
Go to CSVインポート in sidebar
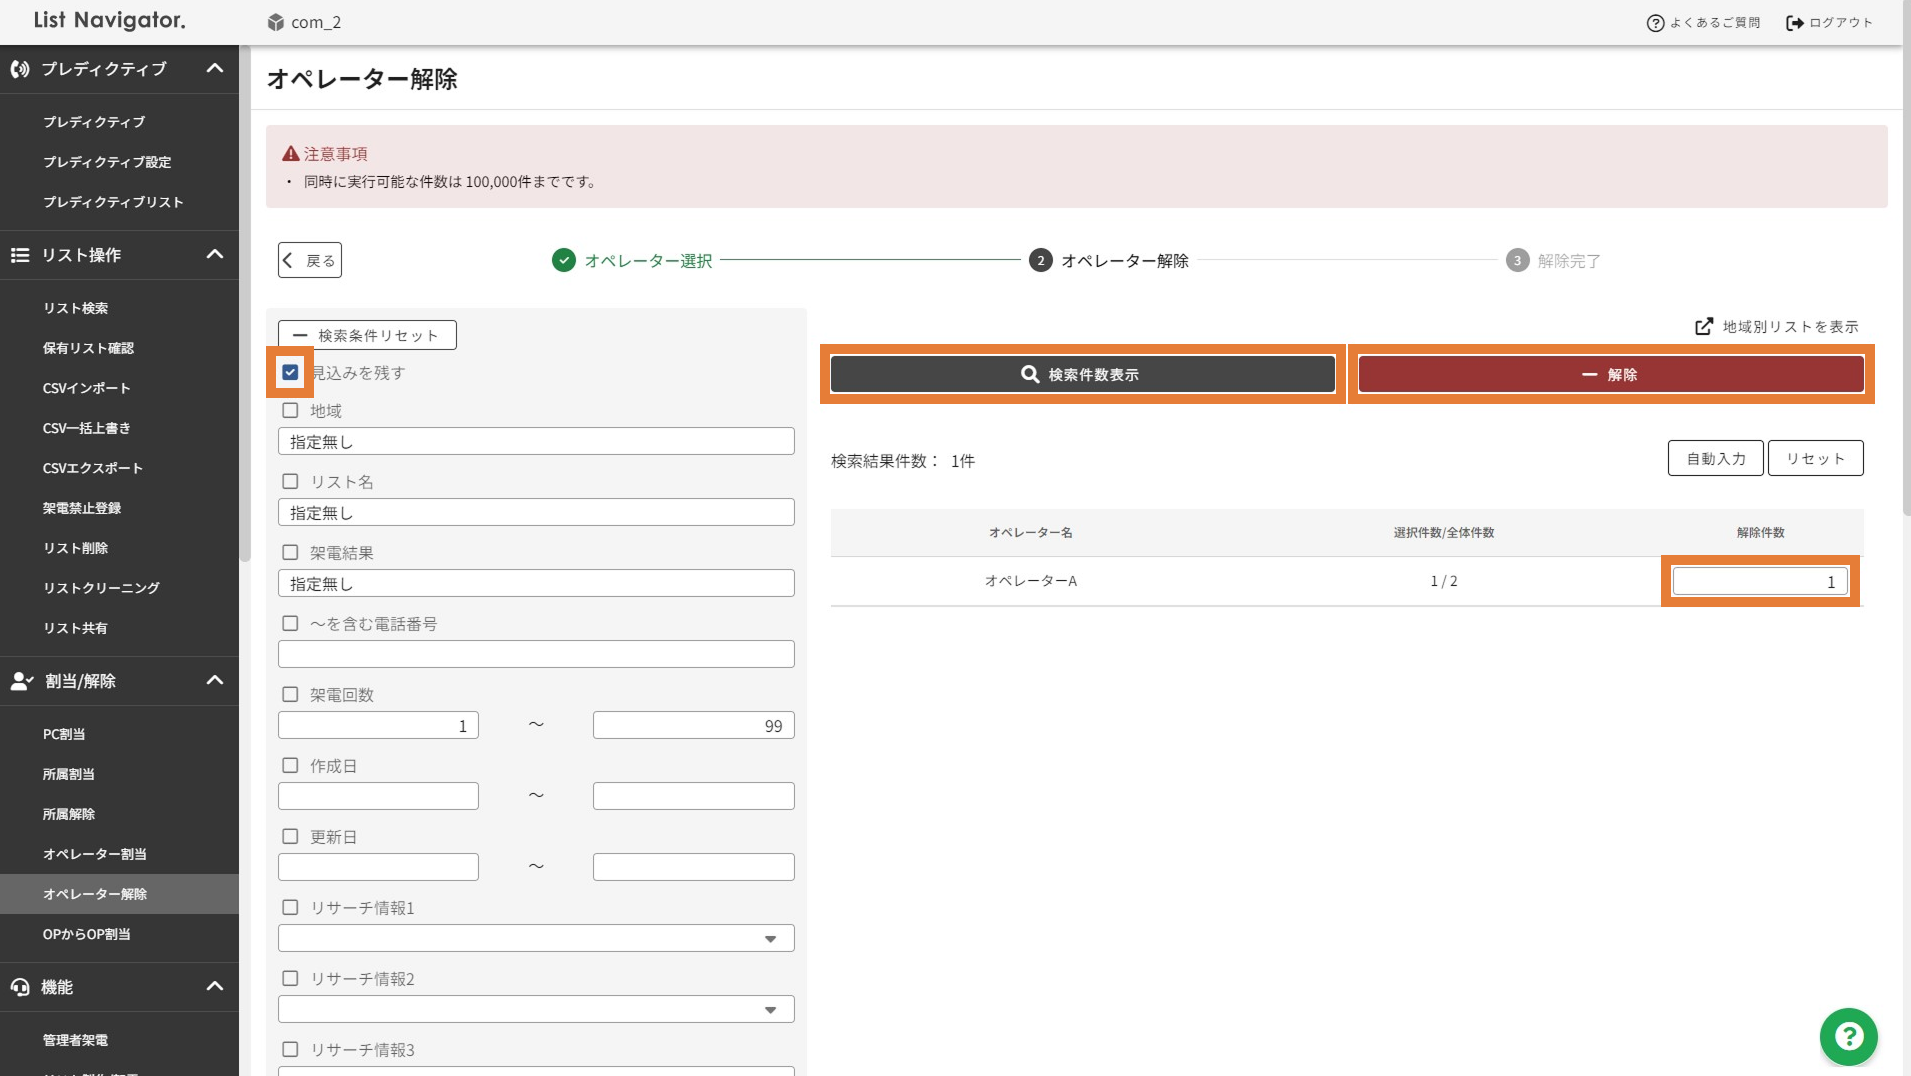pos(87,388)
